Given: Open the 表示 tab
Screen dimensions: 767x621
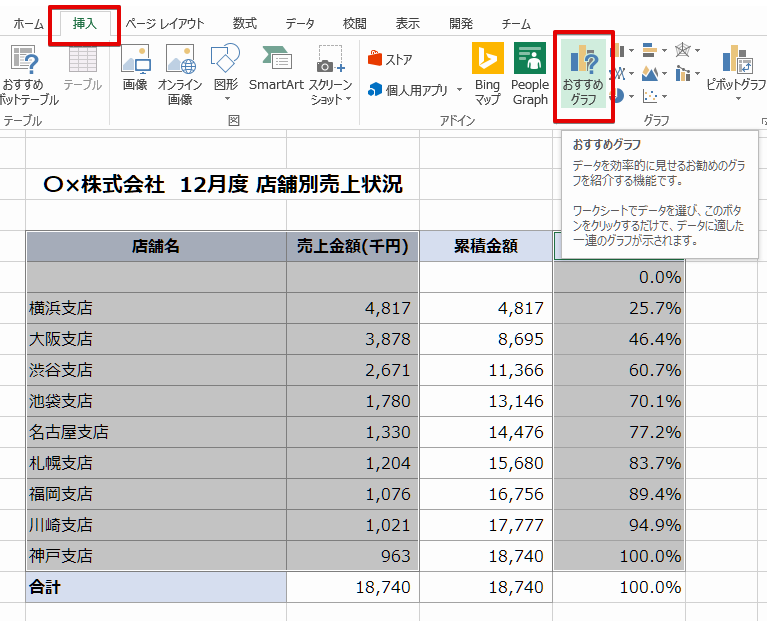Looking at the screenshot, I should [x=407, y=23].
